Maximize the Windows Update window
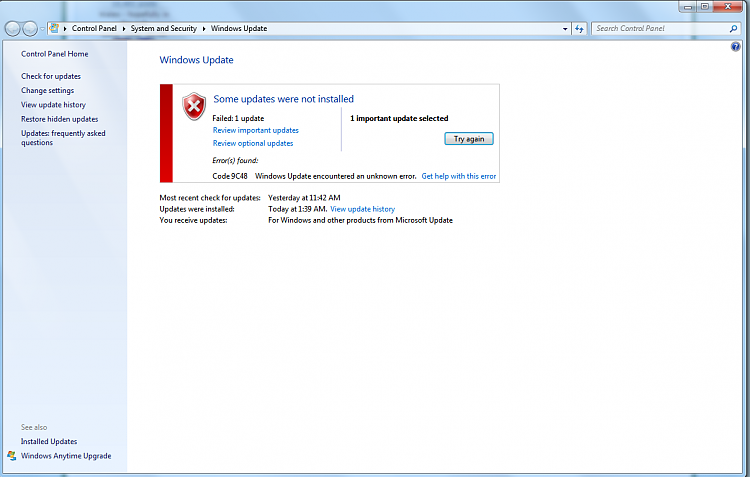750x477 pixels. coord(705,7)
